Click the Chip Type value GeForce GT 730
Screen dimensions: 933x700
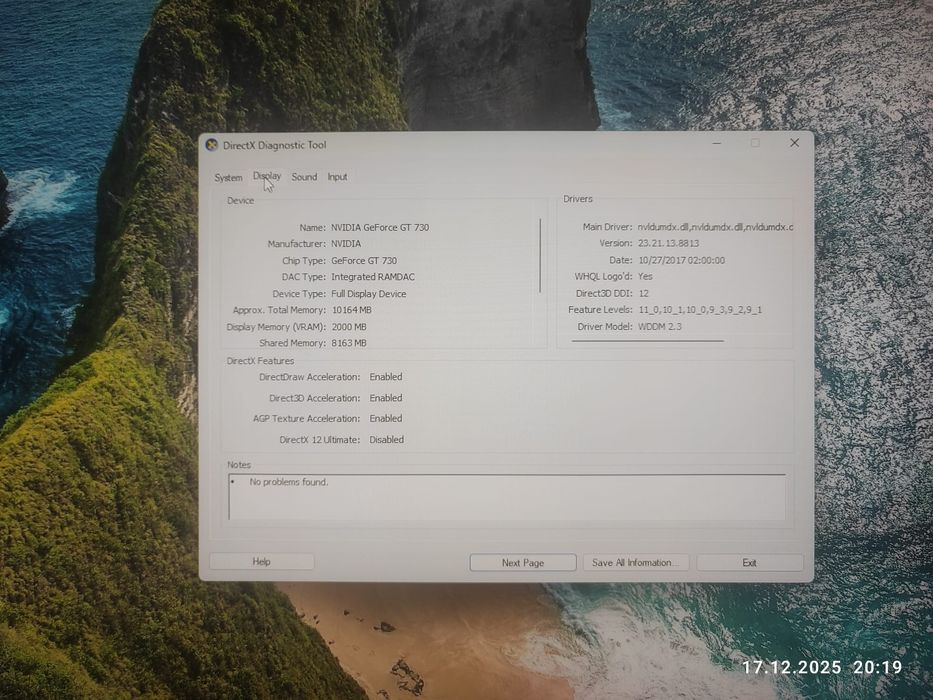click(x=364, y=261)
